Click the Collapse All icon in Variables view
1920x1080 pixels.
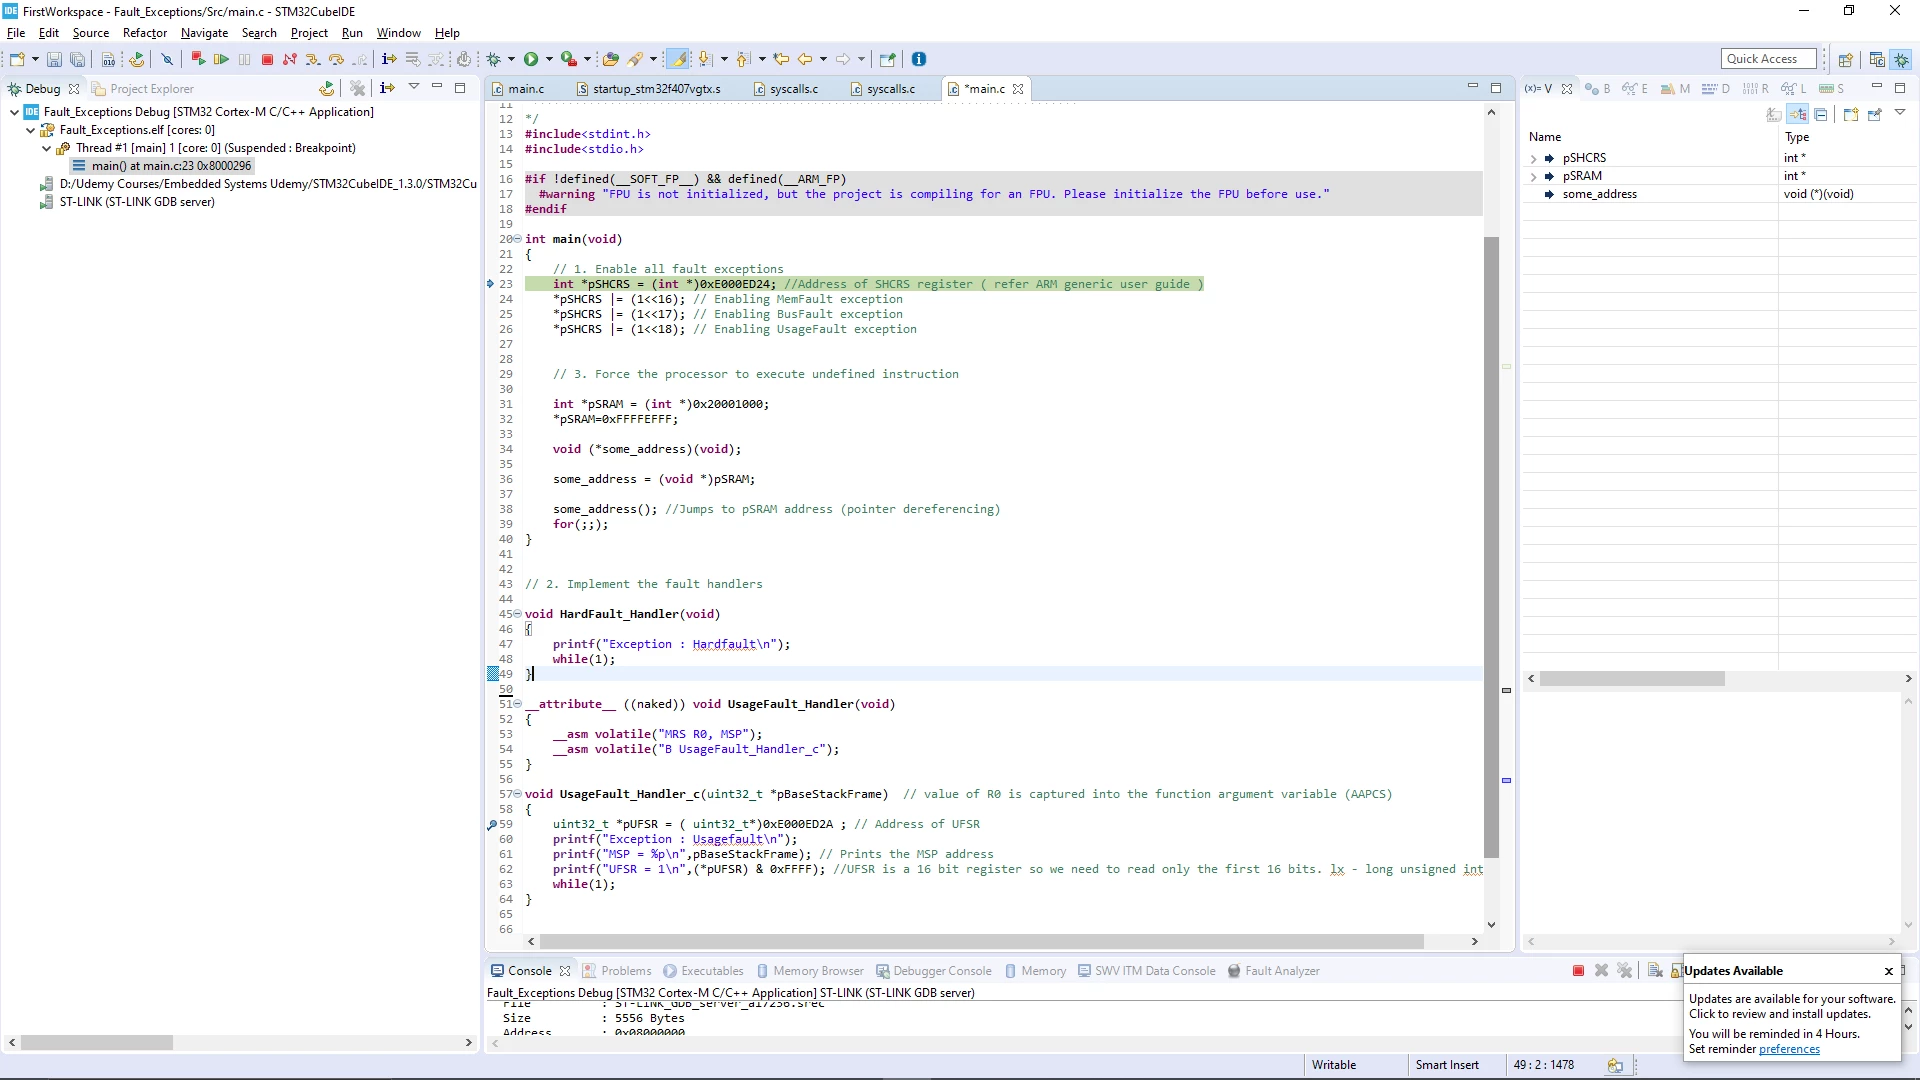[1821, 115]
